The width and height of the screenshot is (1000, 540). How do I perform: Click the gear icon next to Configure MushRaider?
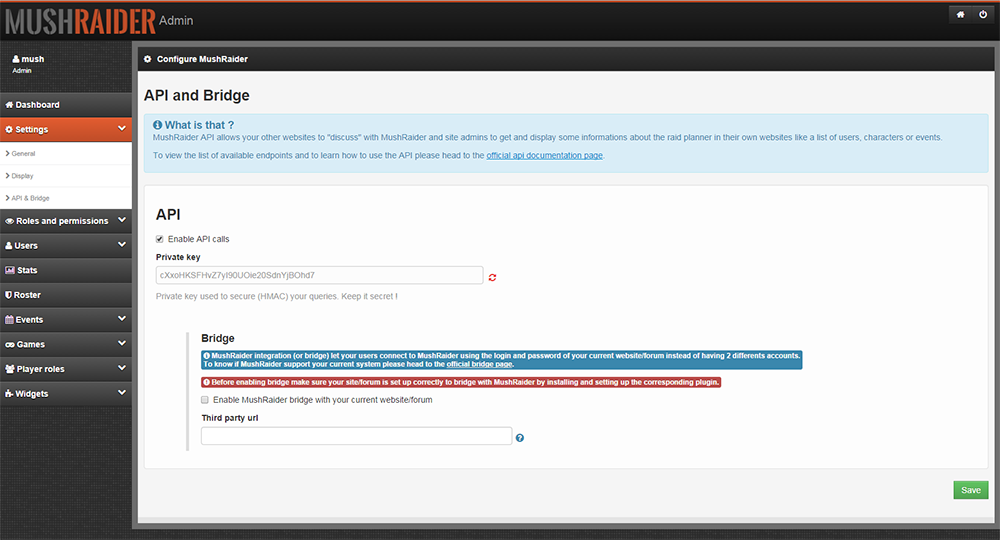click(x=147, y=59)
